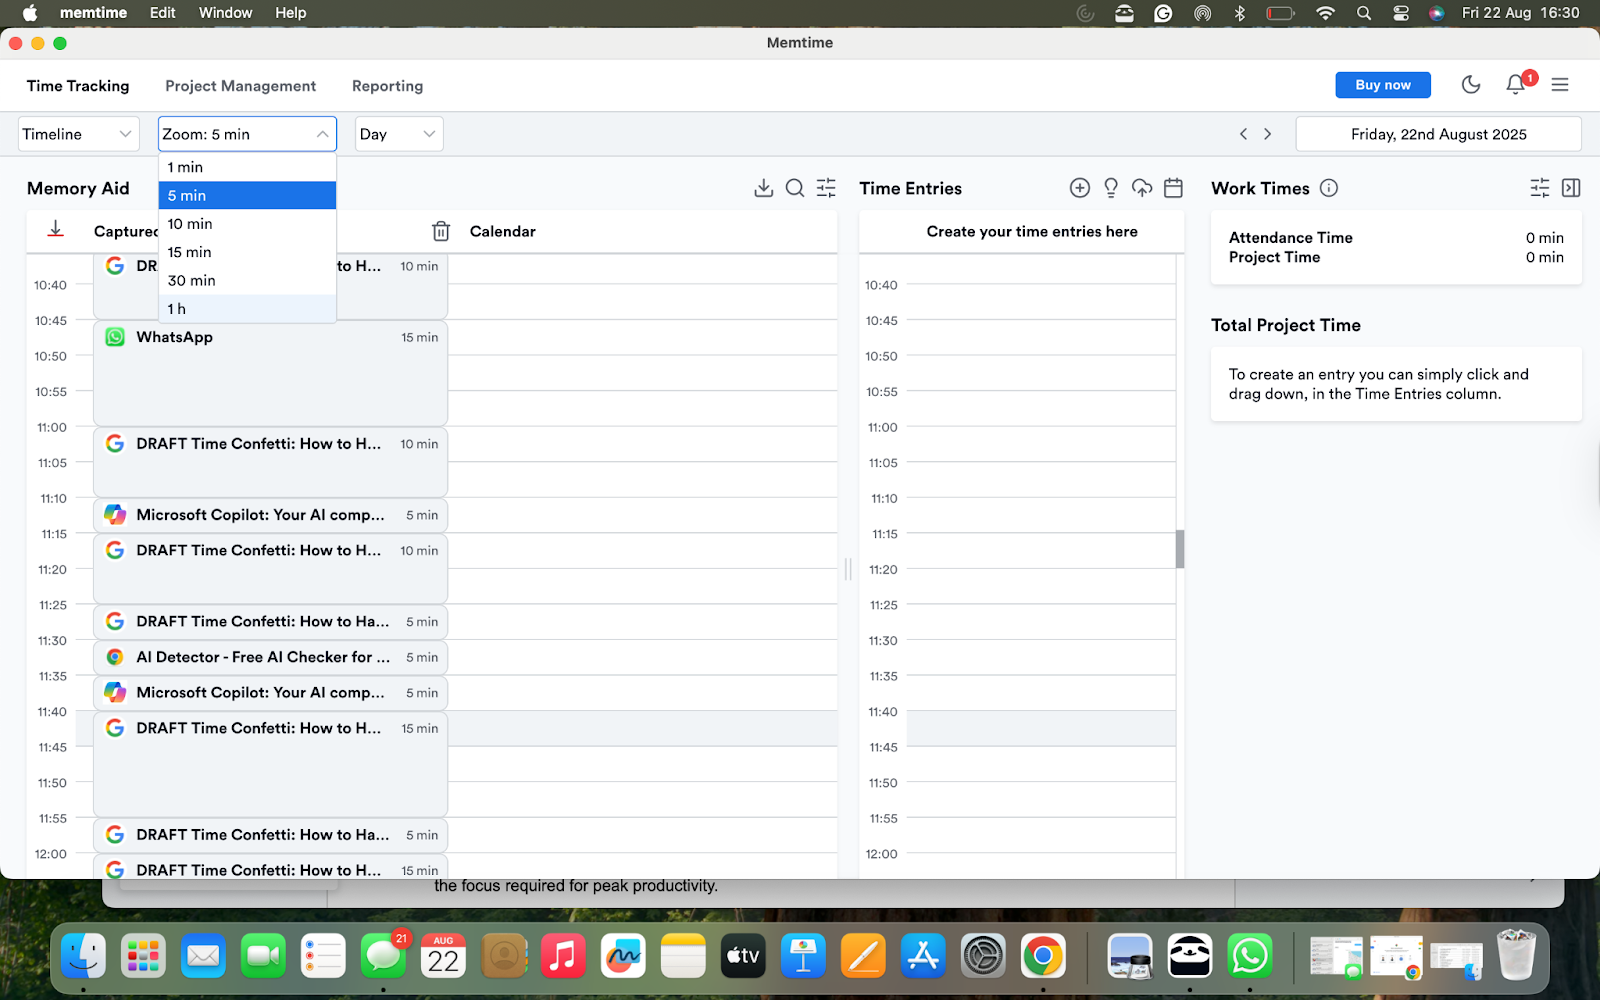The height and width of the screenshot is (1000, 1600).
Task: Open Help menu in menu bar
Action: pyautogui.click(x=291, y=13)
